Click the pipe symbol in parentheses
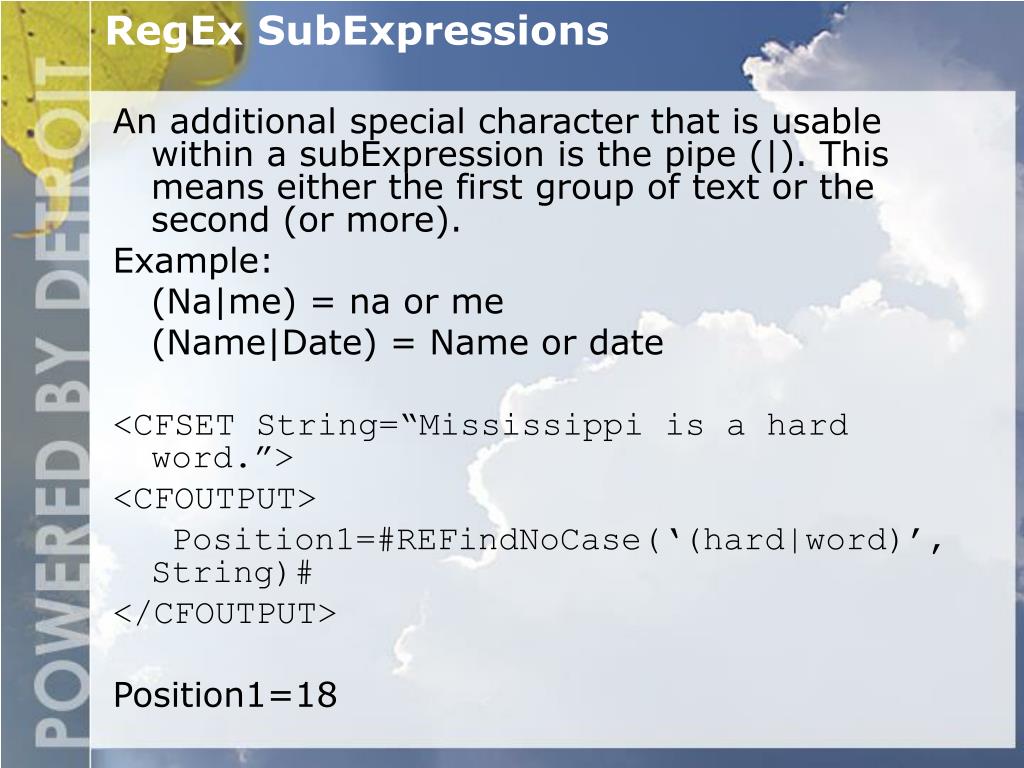 772,155
